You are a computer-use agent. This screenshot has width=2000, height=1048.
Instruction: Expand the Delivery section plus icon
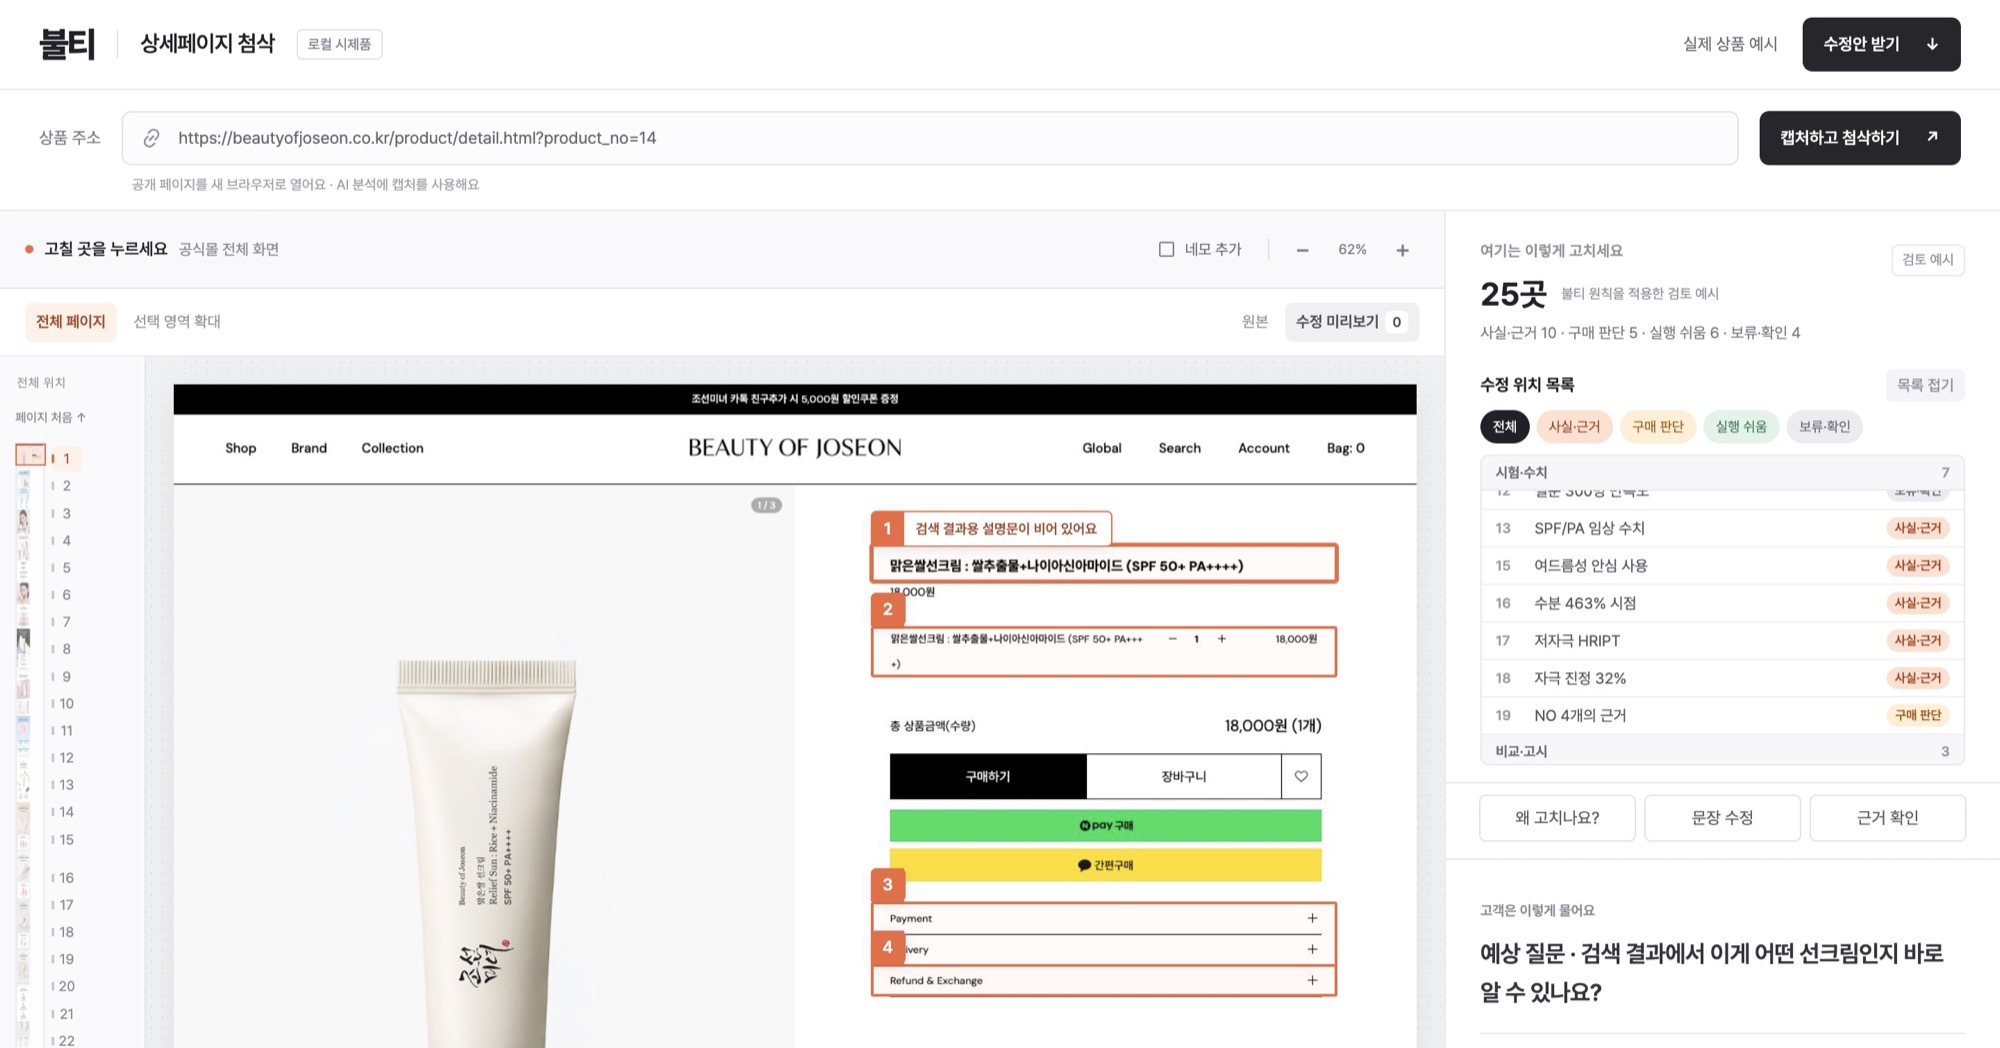click(x=1312, y=949)
